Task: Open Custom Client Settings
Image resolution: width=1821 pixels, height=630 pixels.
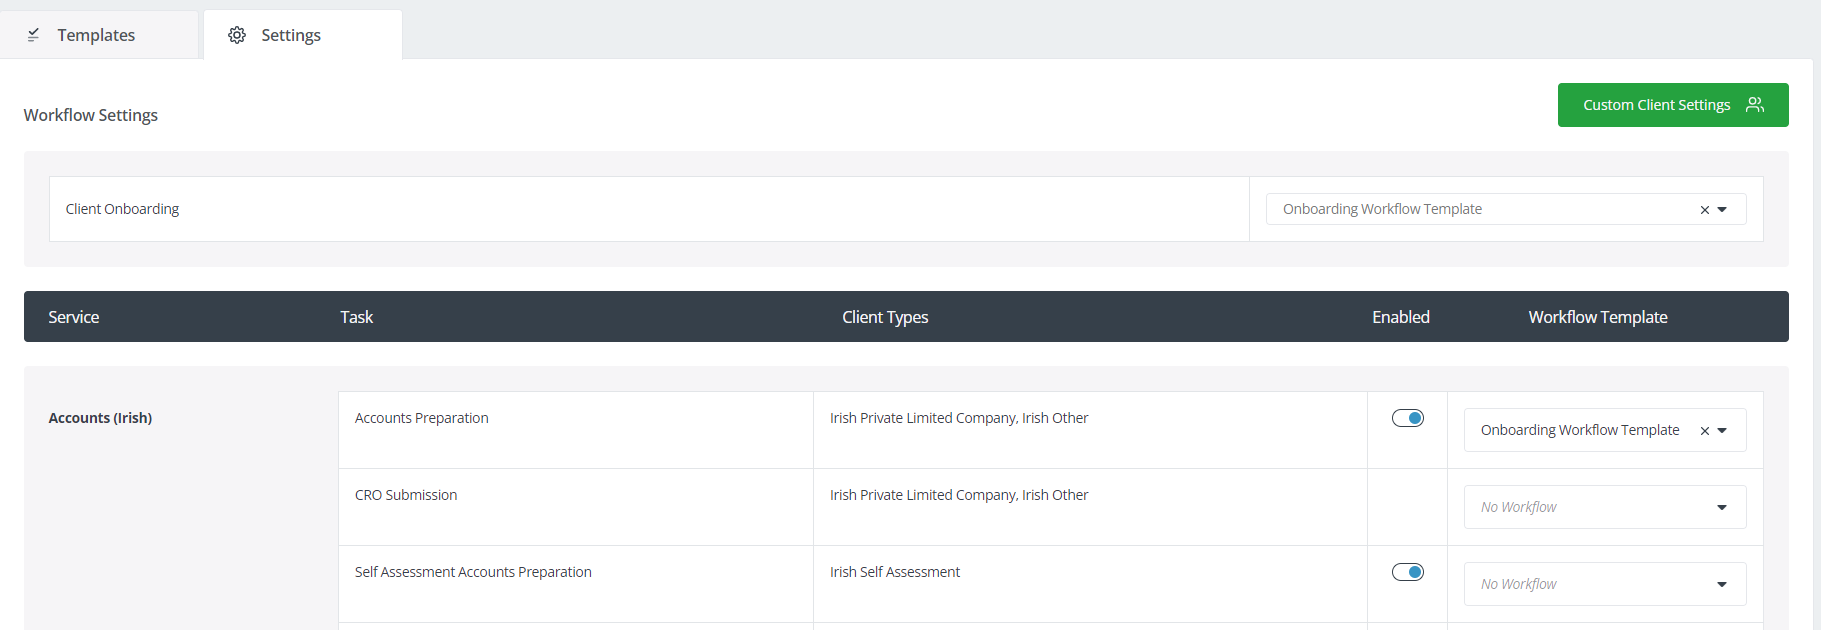Action: 1656,105
